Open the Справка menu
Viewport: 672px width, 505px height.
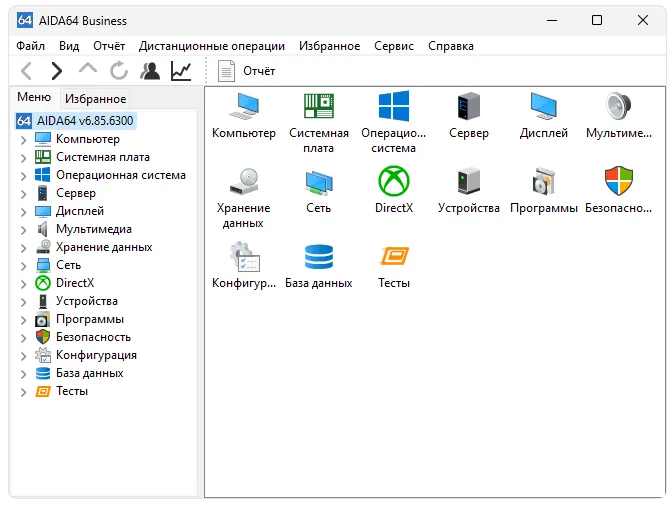pyautogui.click(x=451, y=46)
